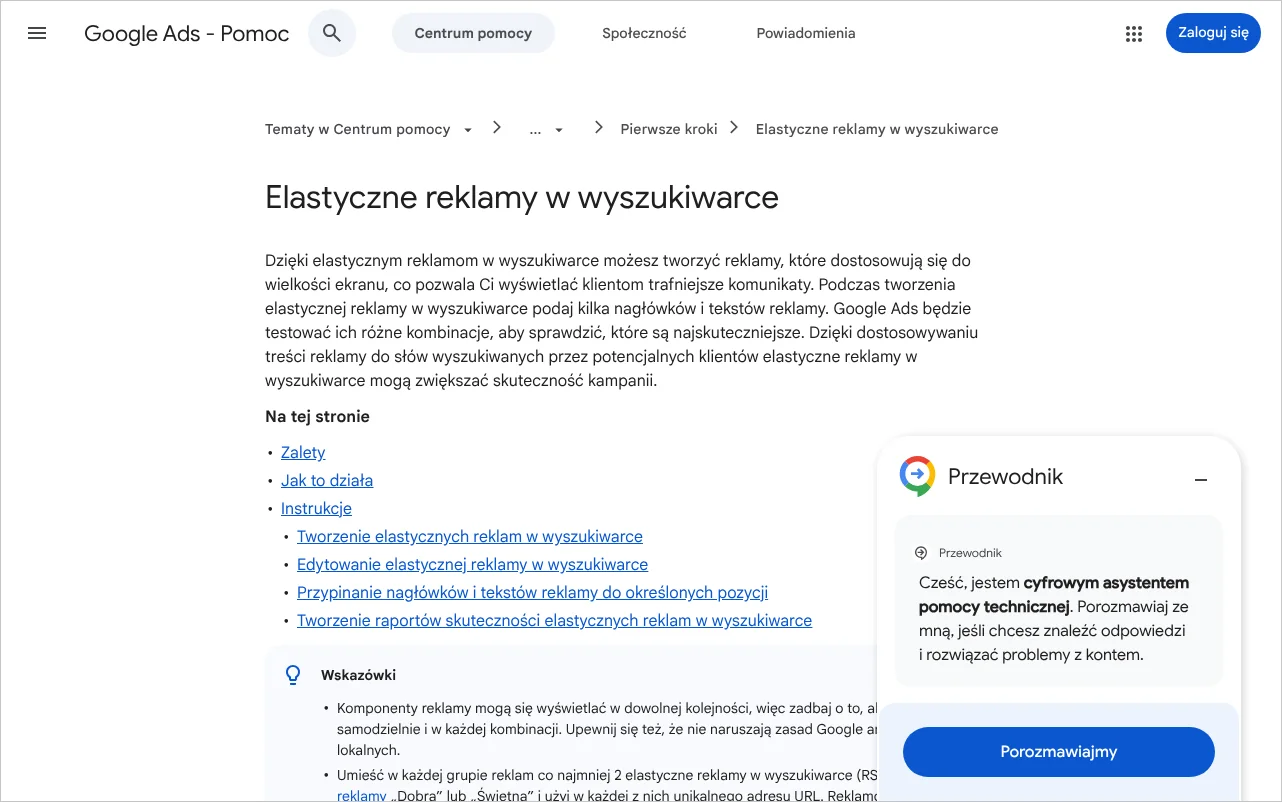The width and height of the screenshot is (1282, 802).
Task: Click the Wskazówki heading text
Action: click(359, 675)
